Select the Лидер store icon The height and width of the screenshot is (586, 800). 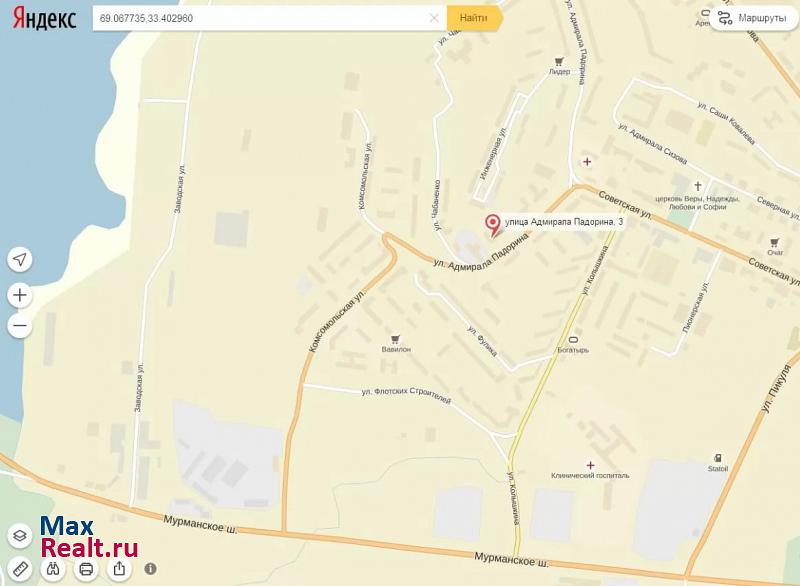559,62
